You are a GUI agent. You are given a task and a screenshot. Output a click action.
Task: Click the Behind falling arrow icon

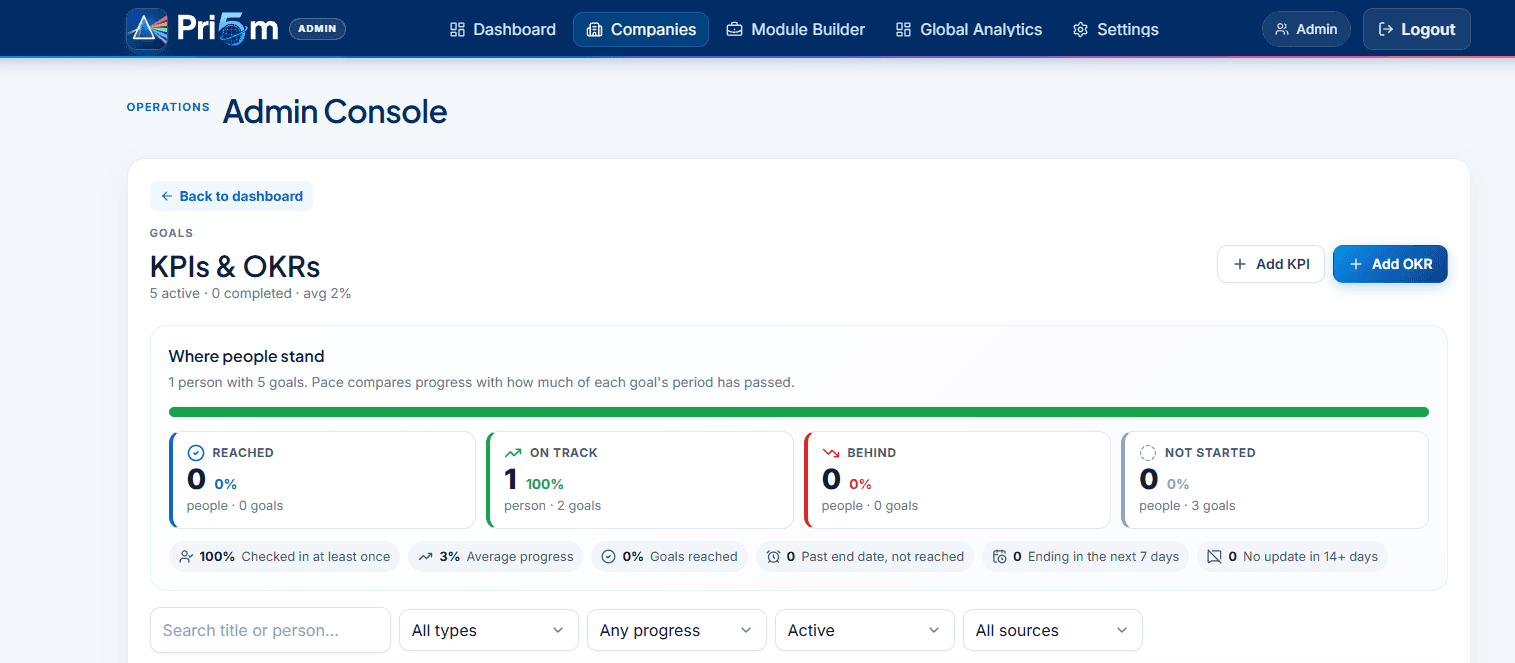[x=831, y=453]
